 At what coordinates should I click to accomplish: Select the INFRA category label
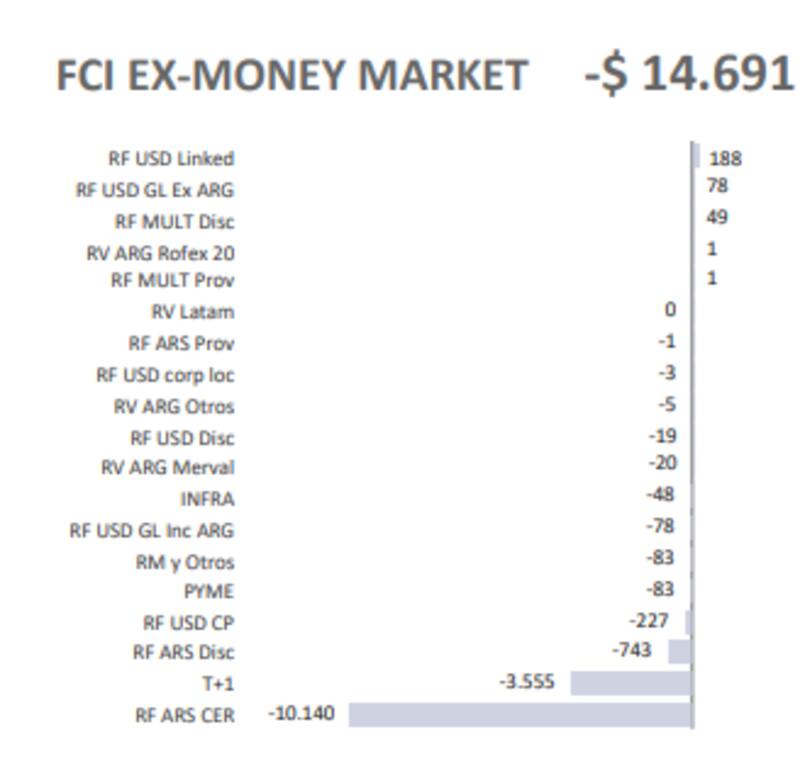click(x=207, y=499)
